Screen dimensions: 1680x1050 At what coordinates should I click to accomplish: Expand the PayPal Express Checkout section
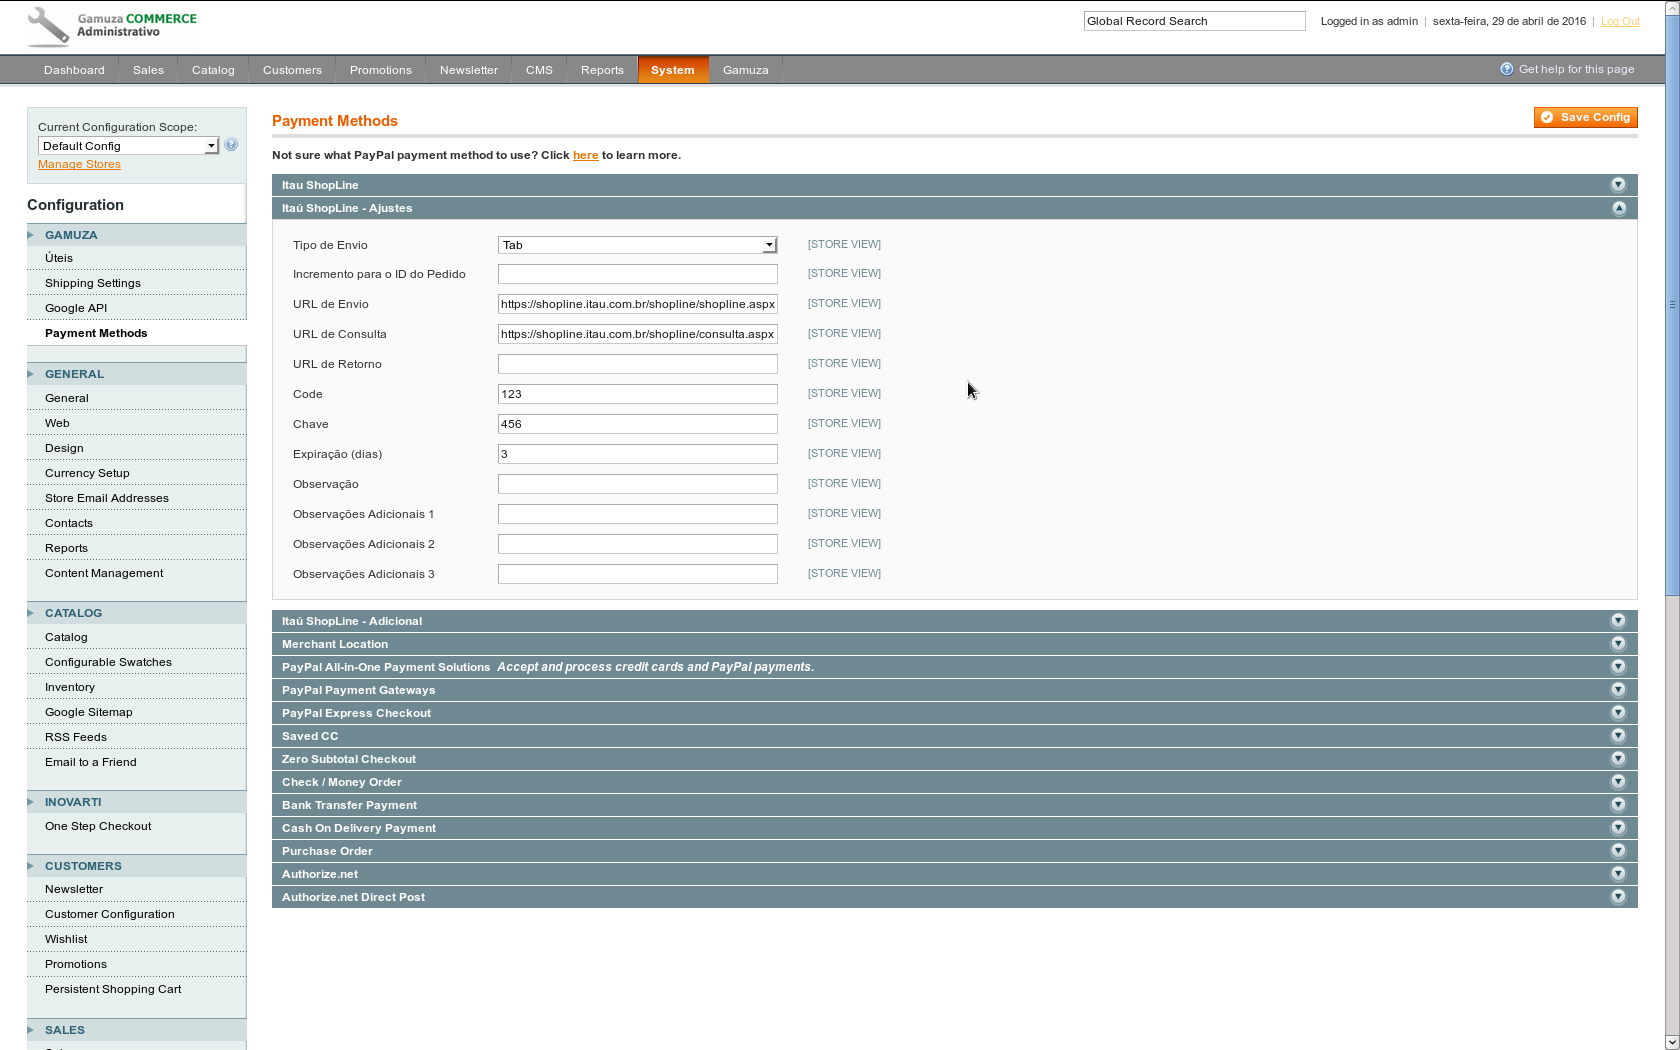pyautogui.click(x=1618, y=713)
